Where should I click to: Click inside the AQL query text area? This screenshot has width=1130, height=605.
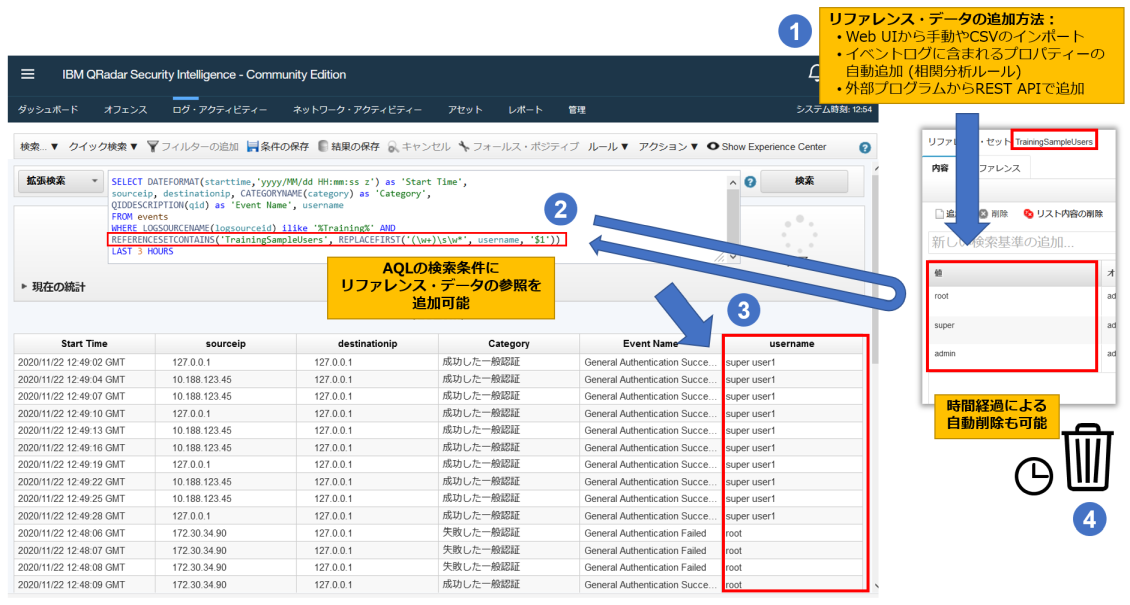click(417, 216)
